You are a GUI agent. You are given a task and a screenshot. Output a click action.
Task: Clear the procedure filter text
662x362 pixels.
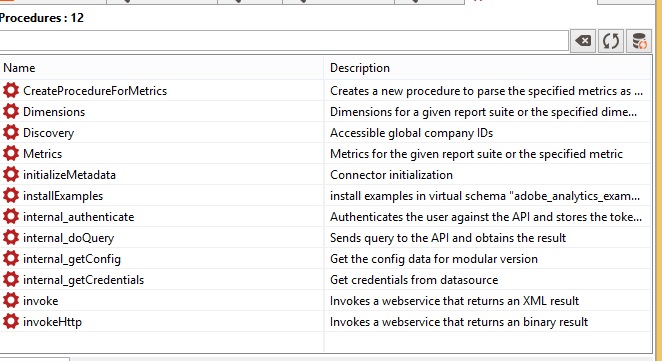click(583, 41)
